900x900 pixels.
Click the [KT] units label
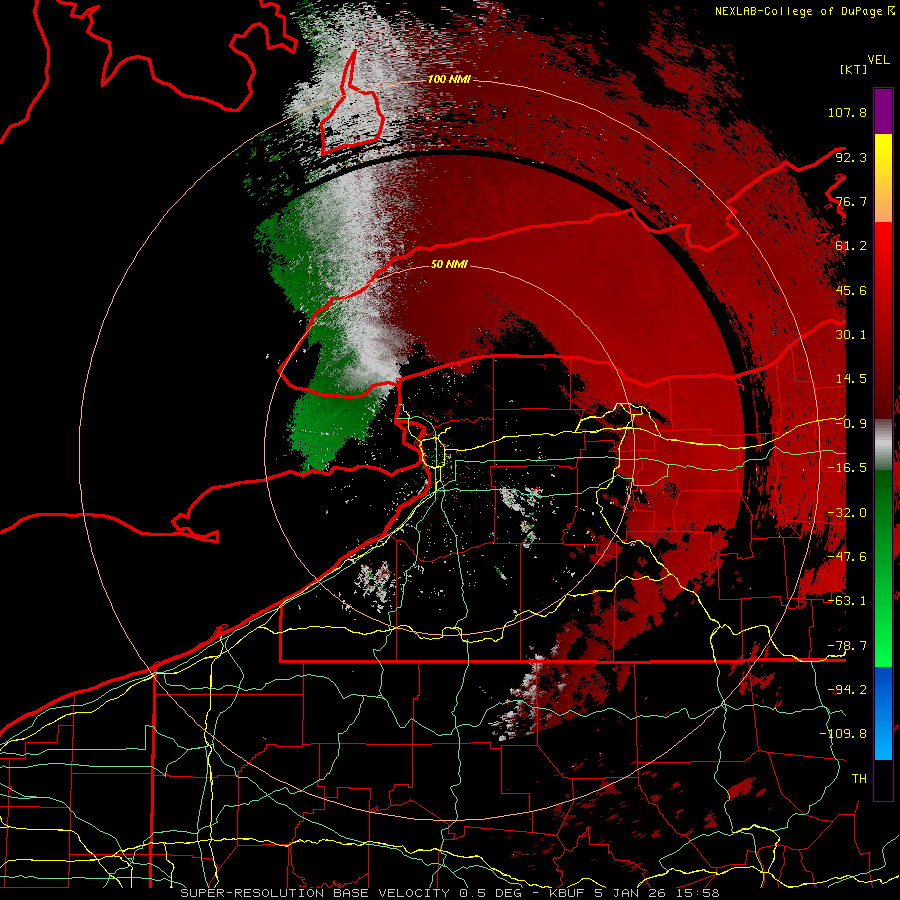click(854, 69)
